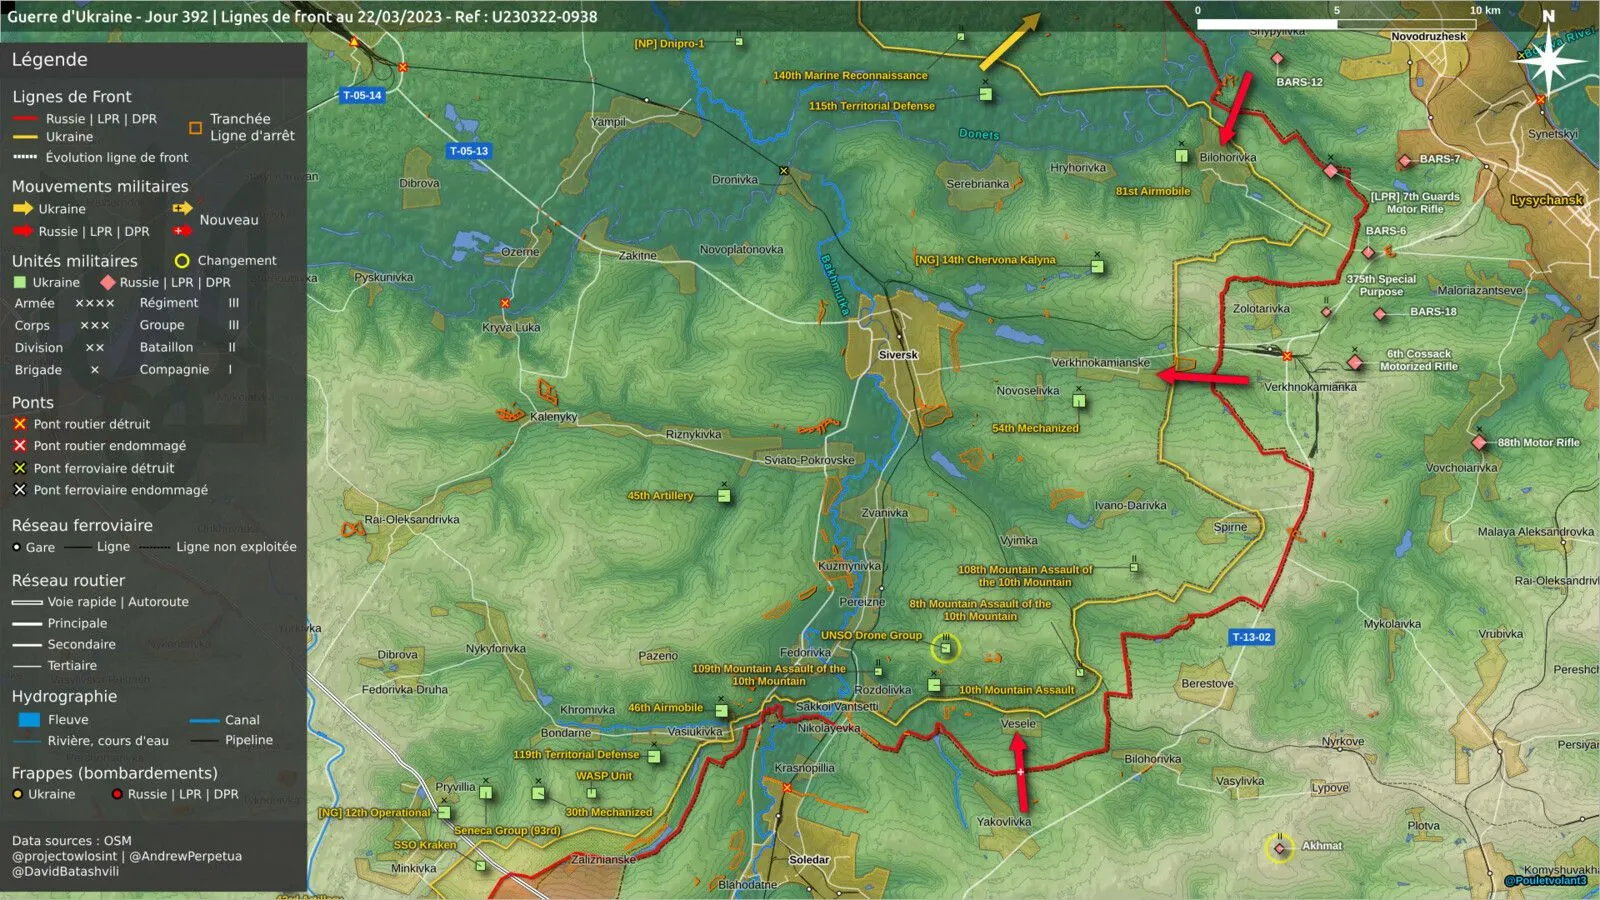Select the BARS-7 diamond marker
This screenshot has width=1600, height=900.
point(1405,161)
